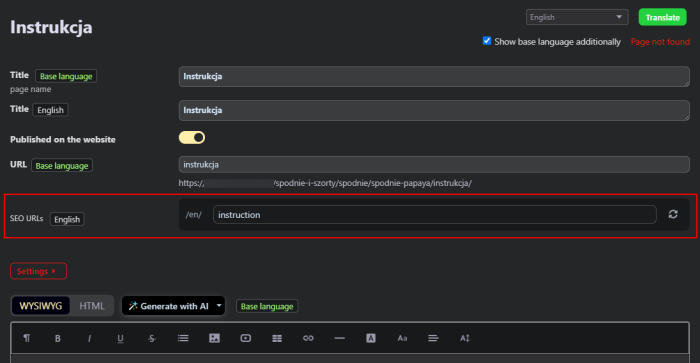Click Base language tag beside top Title
The image size is (700, 363).
[66, 76]
